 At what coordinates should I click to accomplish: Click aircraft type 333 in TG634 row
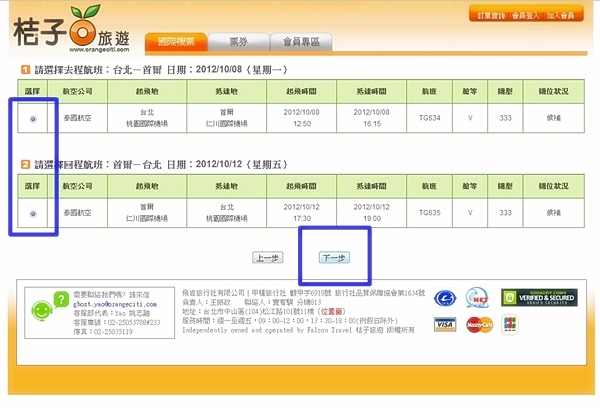(505, 118)
